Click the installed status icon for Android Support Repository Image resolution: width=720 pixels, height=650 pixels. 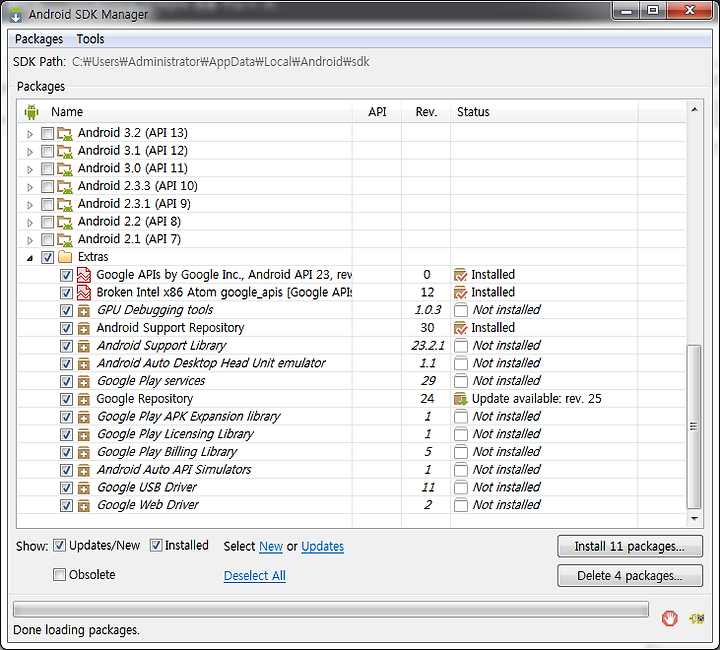(x=461, y=328)
